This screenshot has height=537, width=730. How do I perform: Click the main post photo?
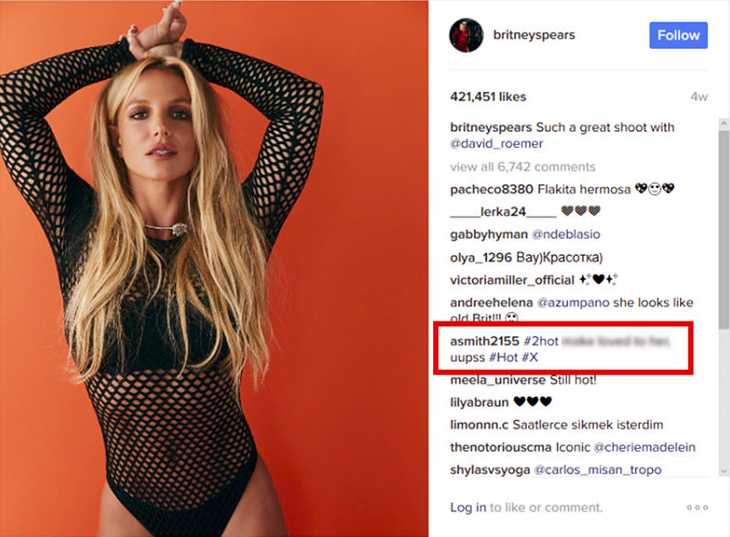pyautogui.click(x=214, y=268)
